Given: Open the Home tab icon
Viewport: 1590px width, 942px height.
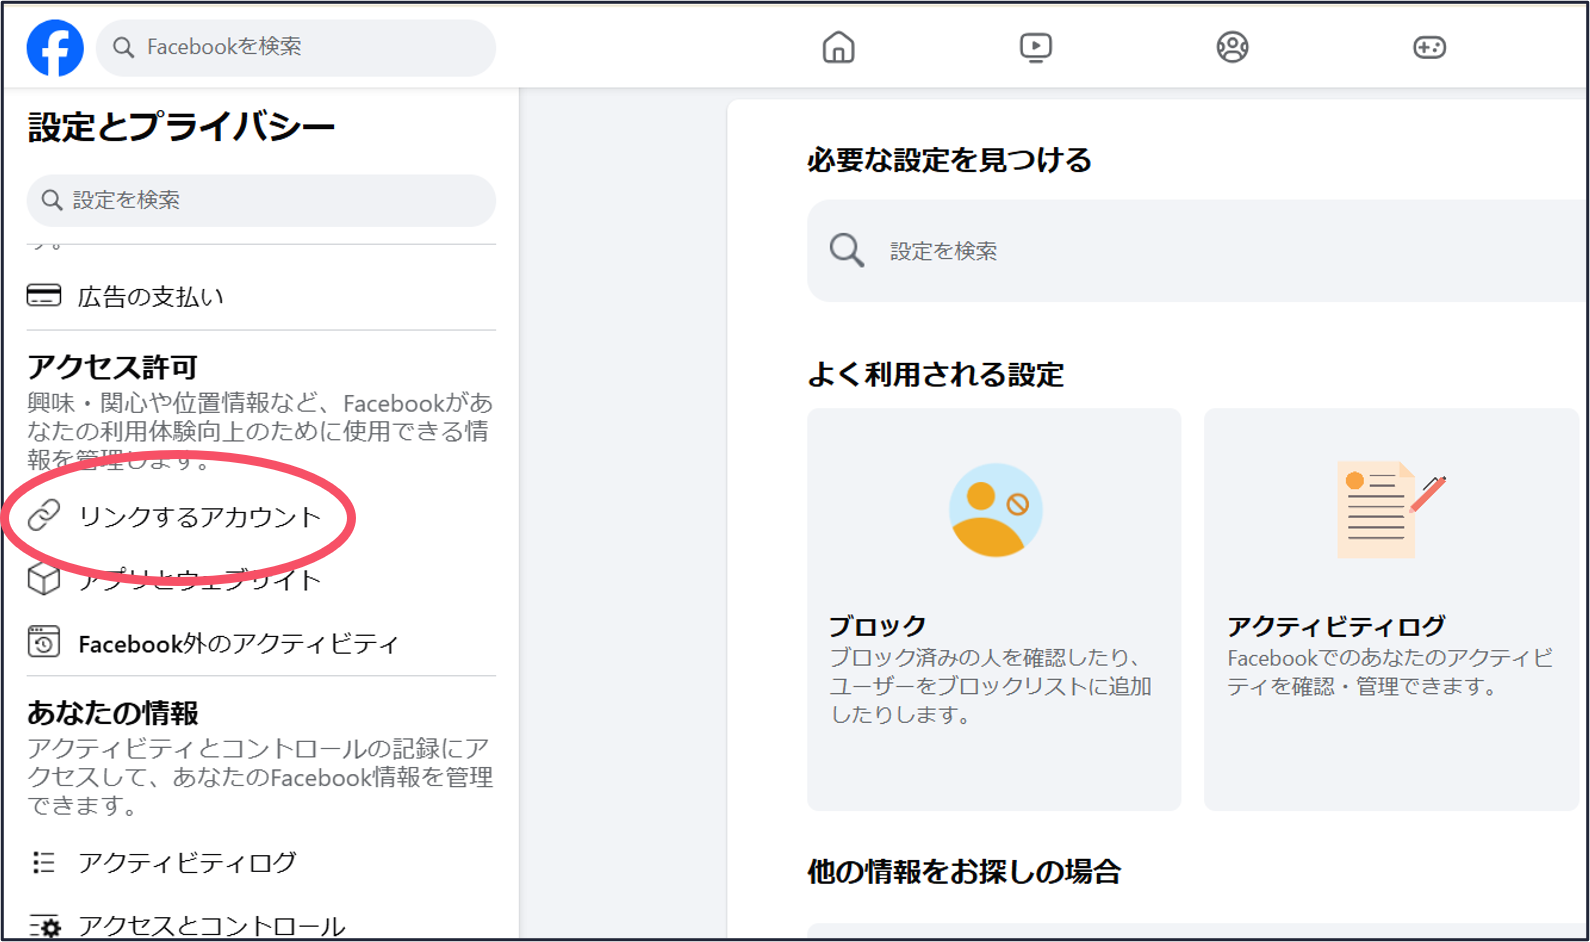Looking at the screenshot, I should (838, 47).
